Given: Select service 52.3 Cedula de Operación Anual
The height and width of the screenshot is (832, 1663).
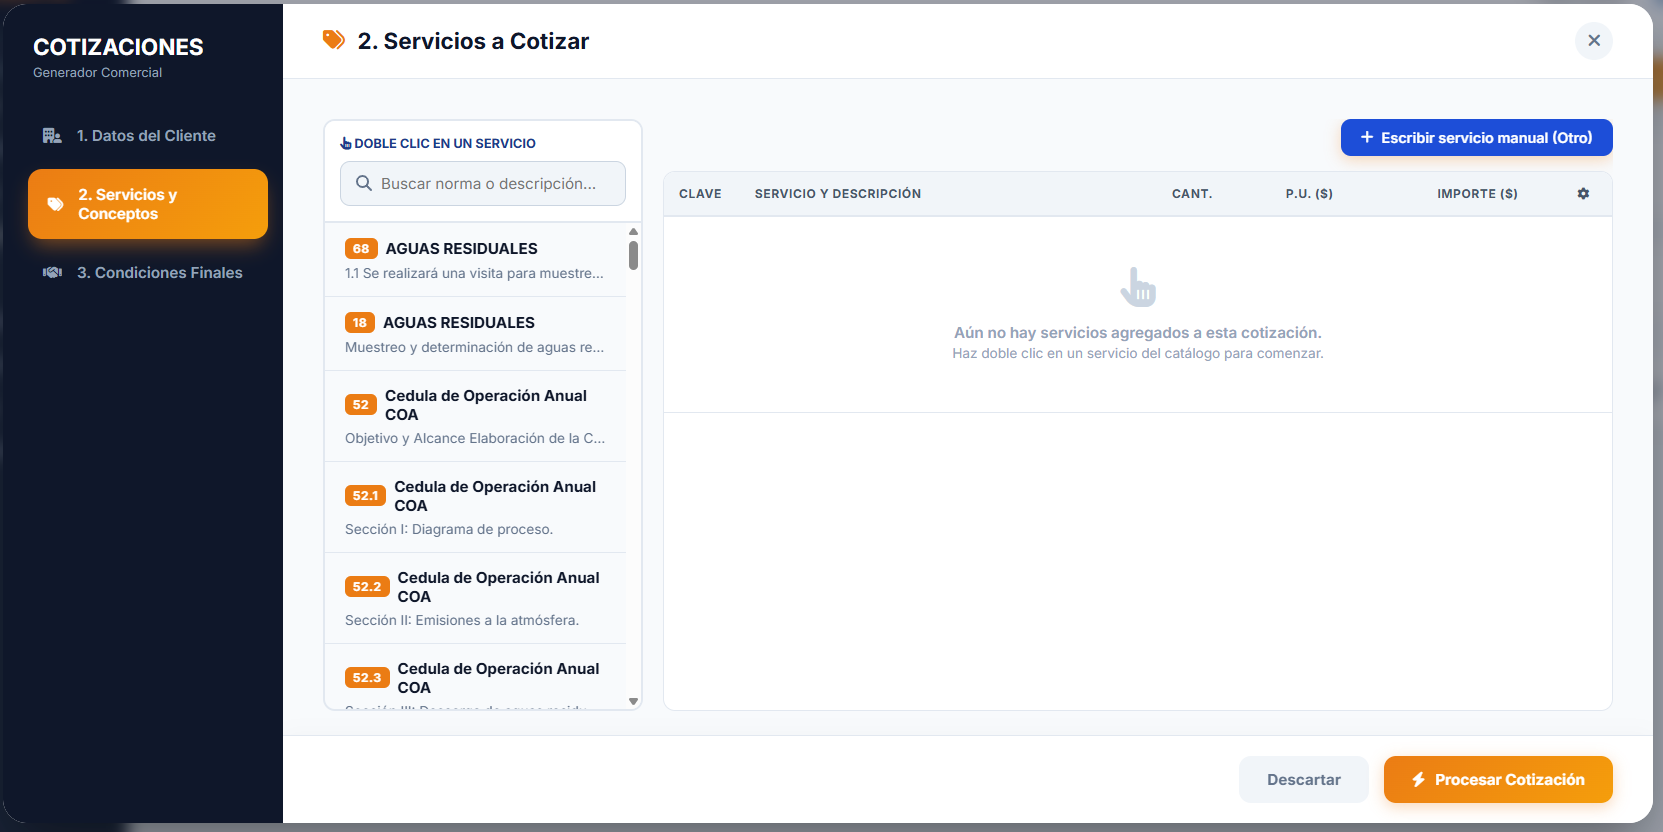Looking at the screenshot, I should click(x=476, y=677).
